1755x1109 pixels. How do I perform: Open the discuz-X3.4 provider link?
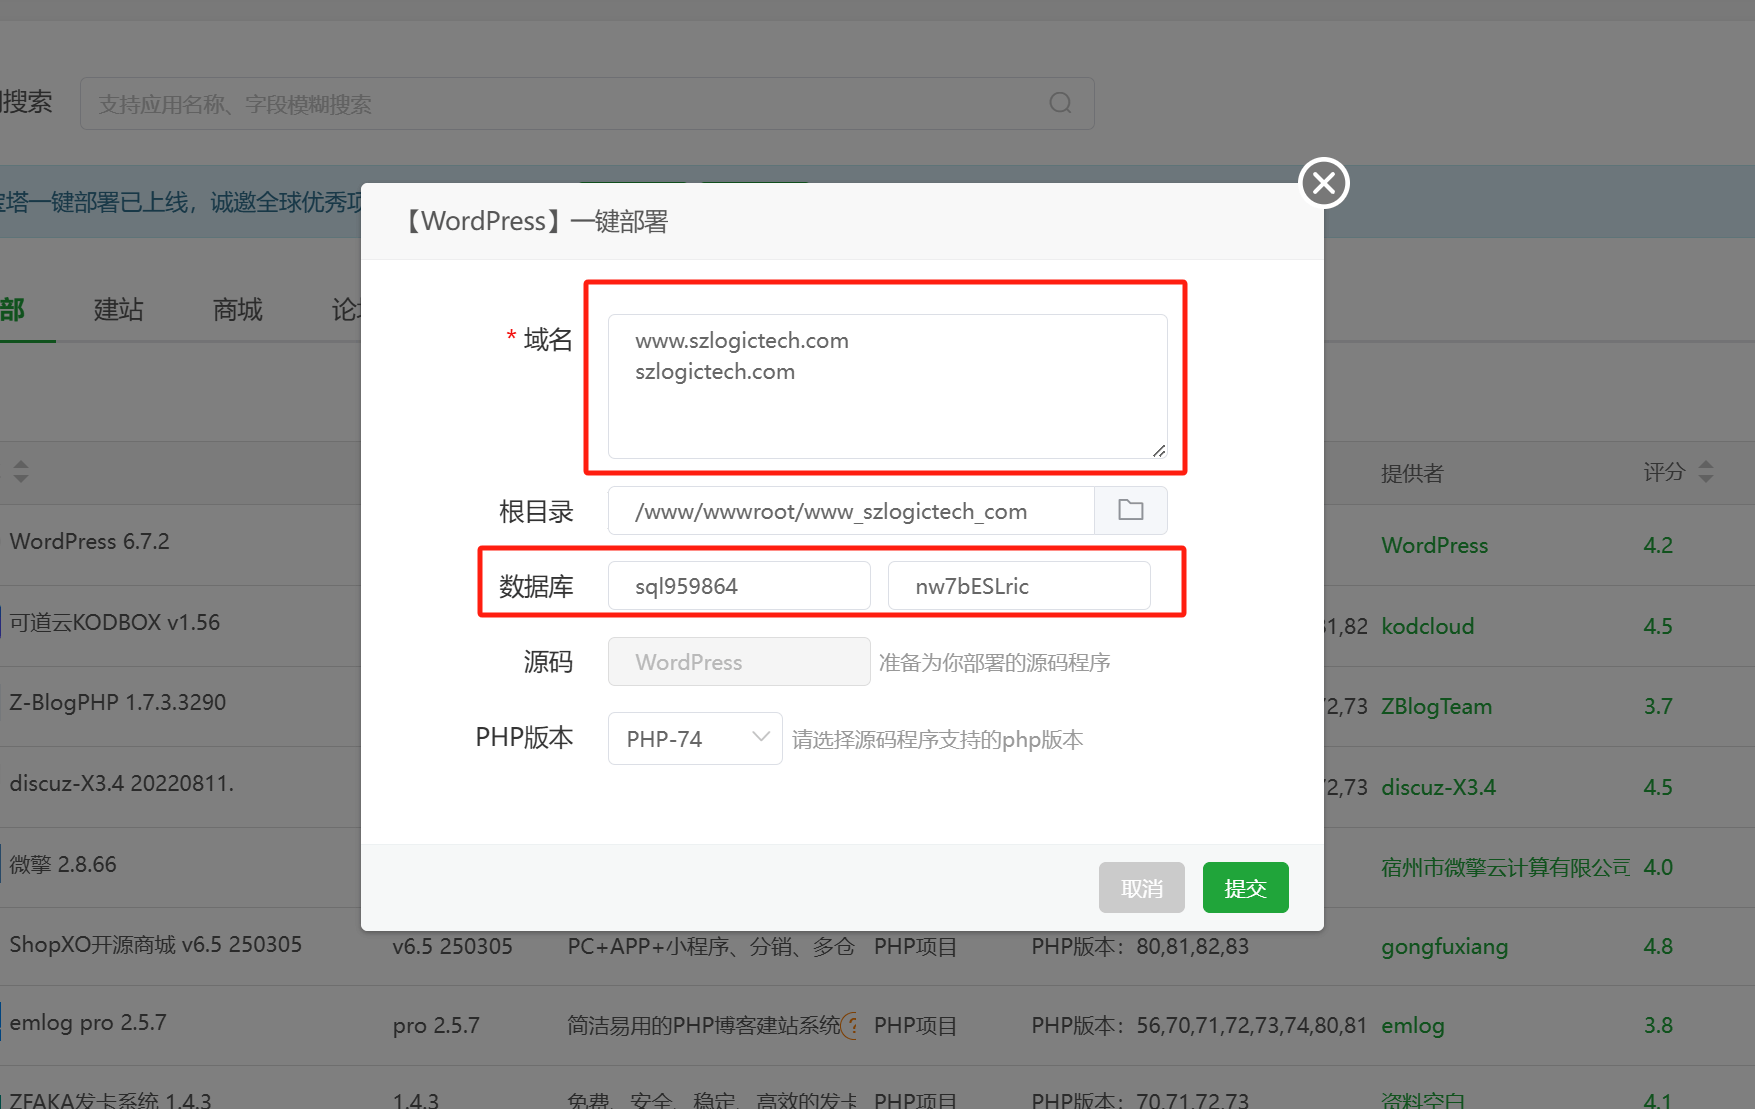tap(1438, 787)
